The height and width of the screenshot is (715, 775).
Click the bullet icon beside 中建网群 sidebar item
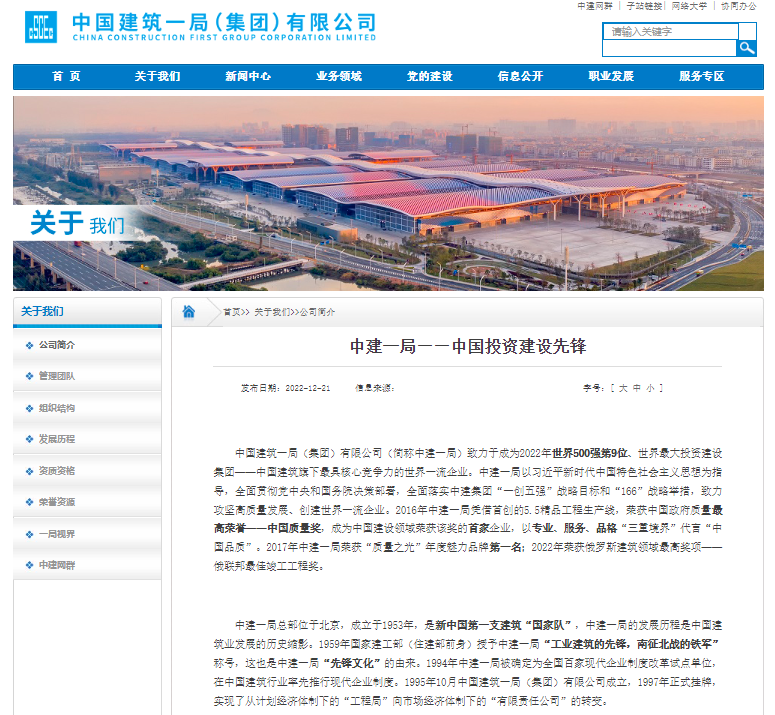(30, 565)
